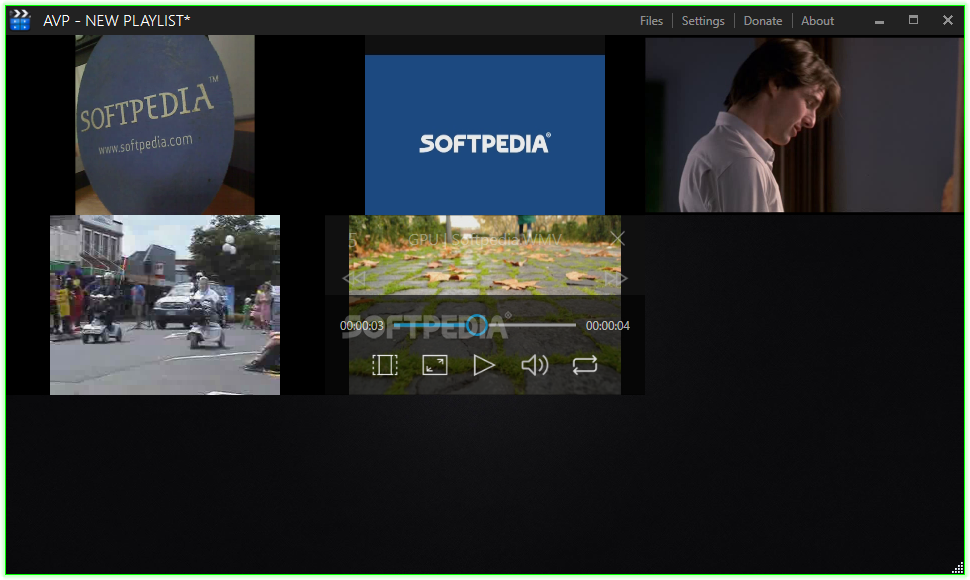Maximize the AVP window
This screenshot has height=580, width=970.
point(913,20)
